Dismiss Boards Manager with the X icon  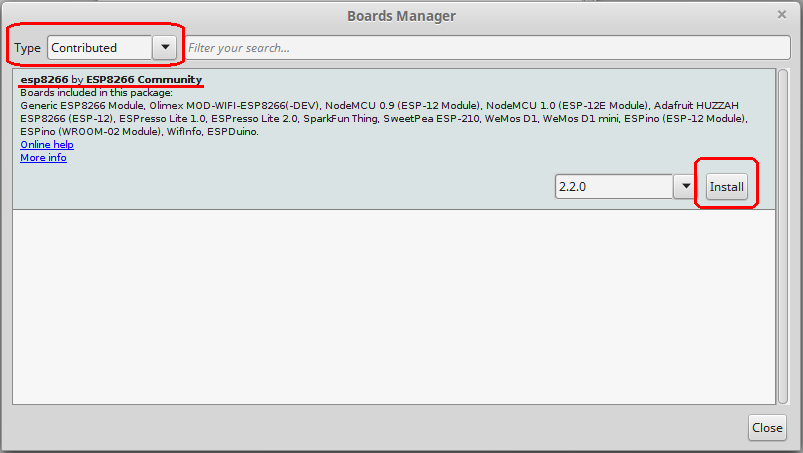781,15
